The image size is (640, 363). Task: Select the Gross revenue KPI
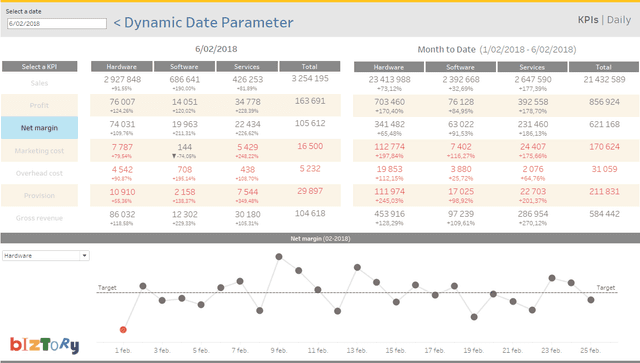40,218
